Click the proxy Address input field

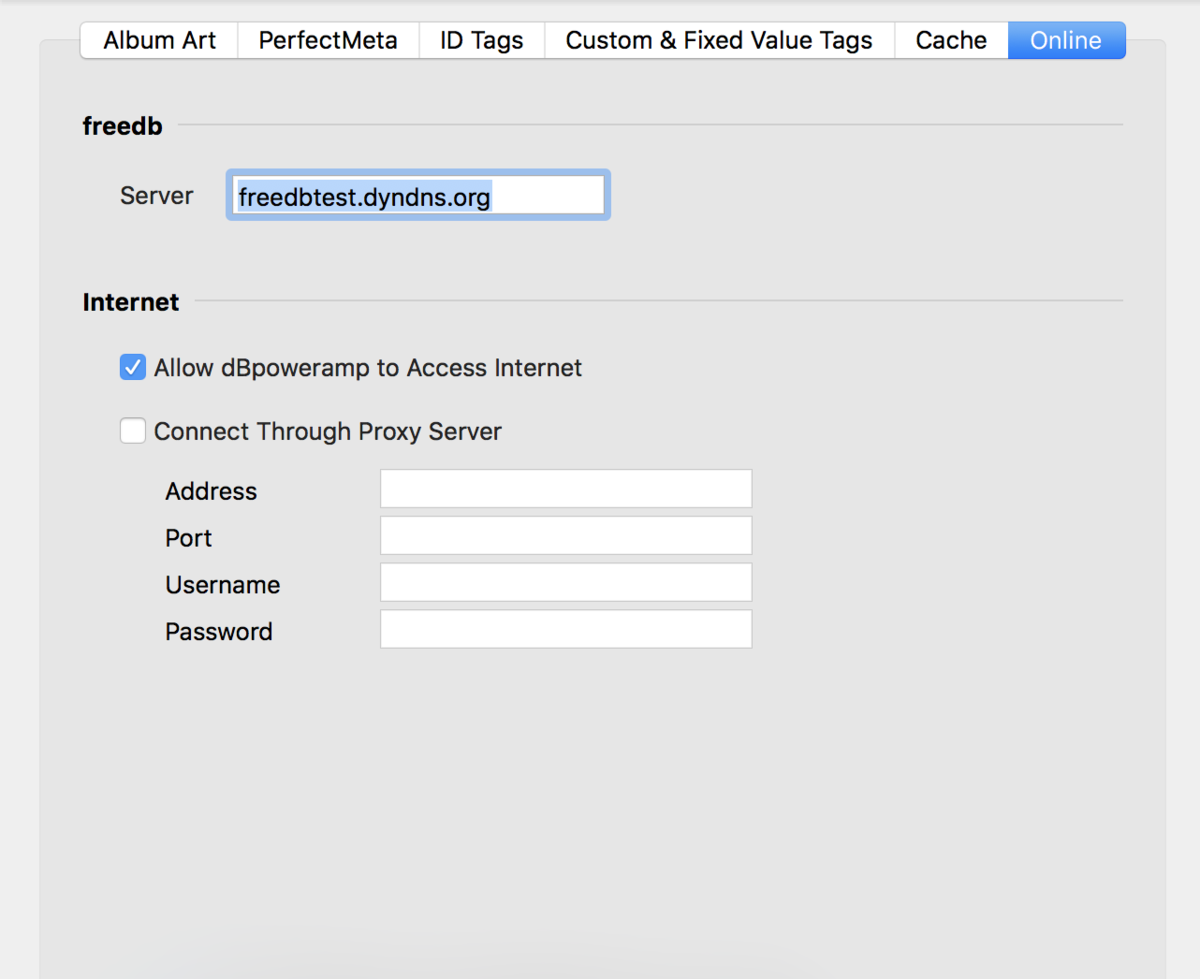point(565,488)
